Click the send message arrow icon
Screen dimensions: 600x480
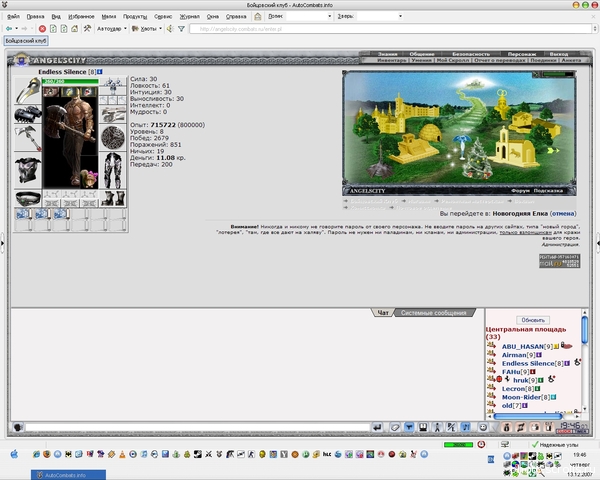377,427
